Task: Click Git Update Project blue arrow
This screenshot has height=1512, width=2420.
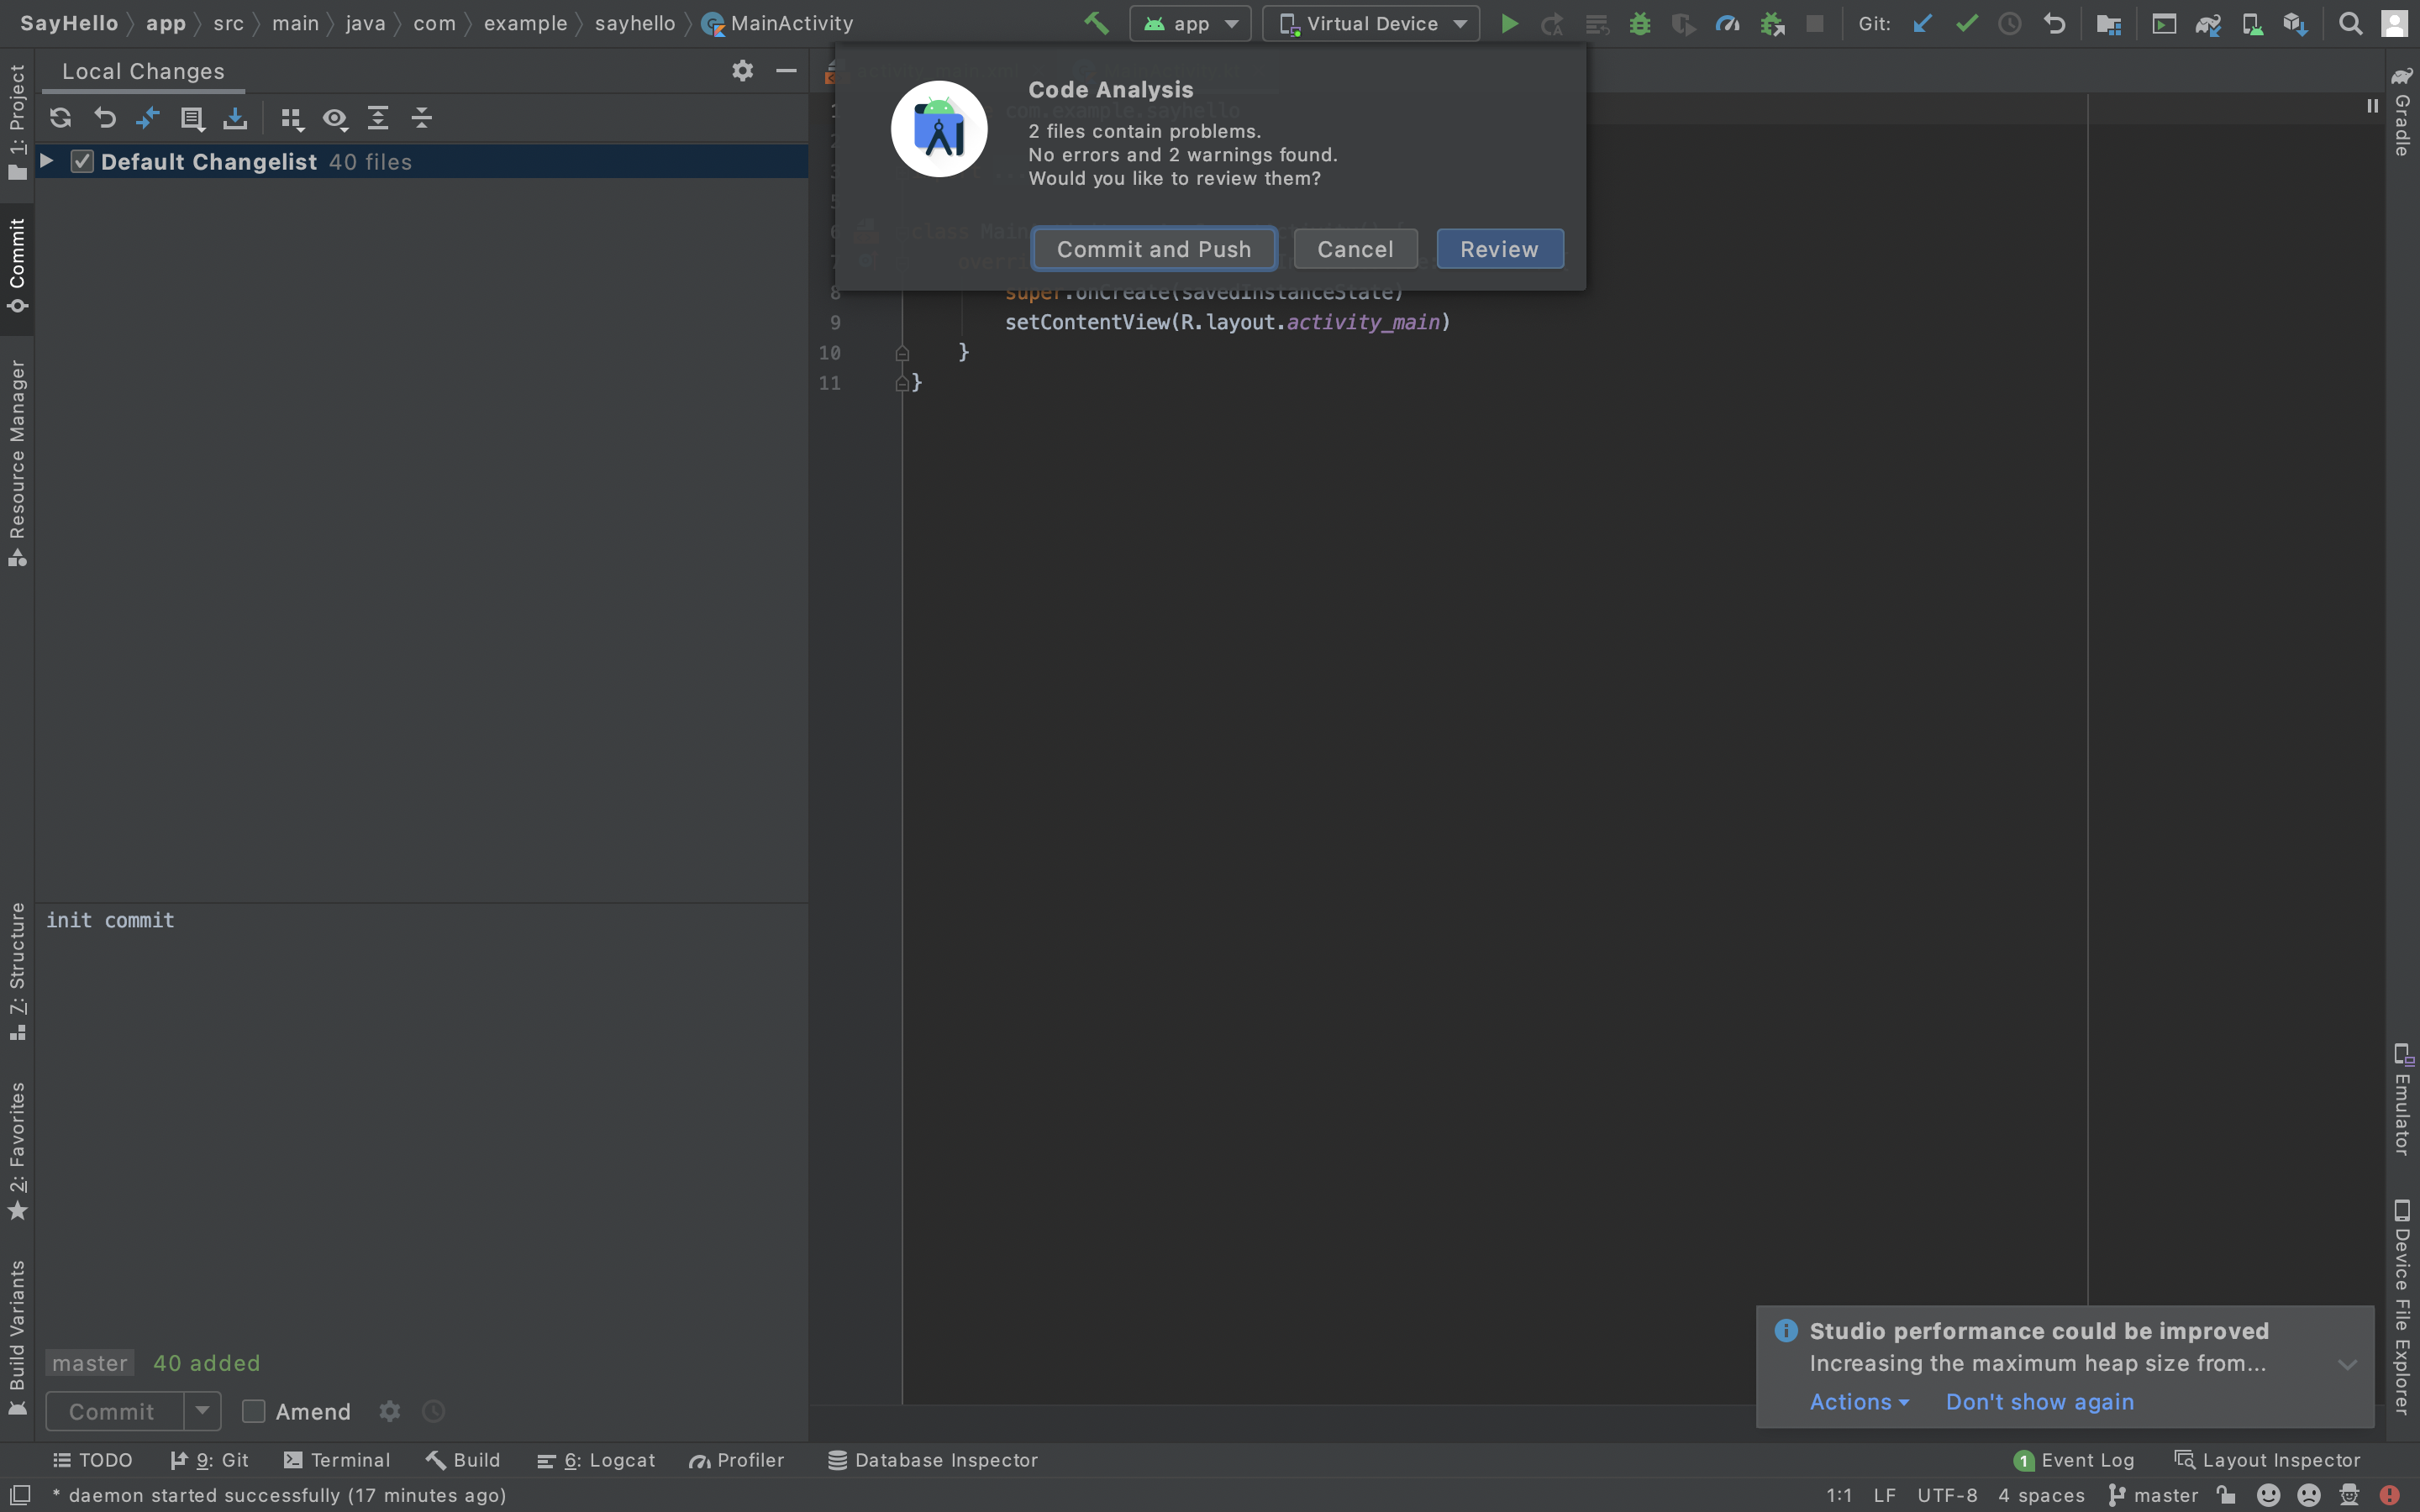Action: pyautogui.click(x=1922, y=23)
